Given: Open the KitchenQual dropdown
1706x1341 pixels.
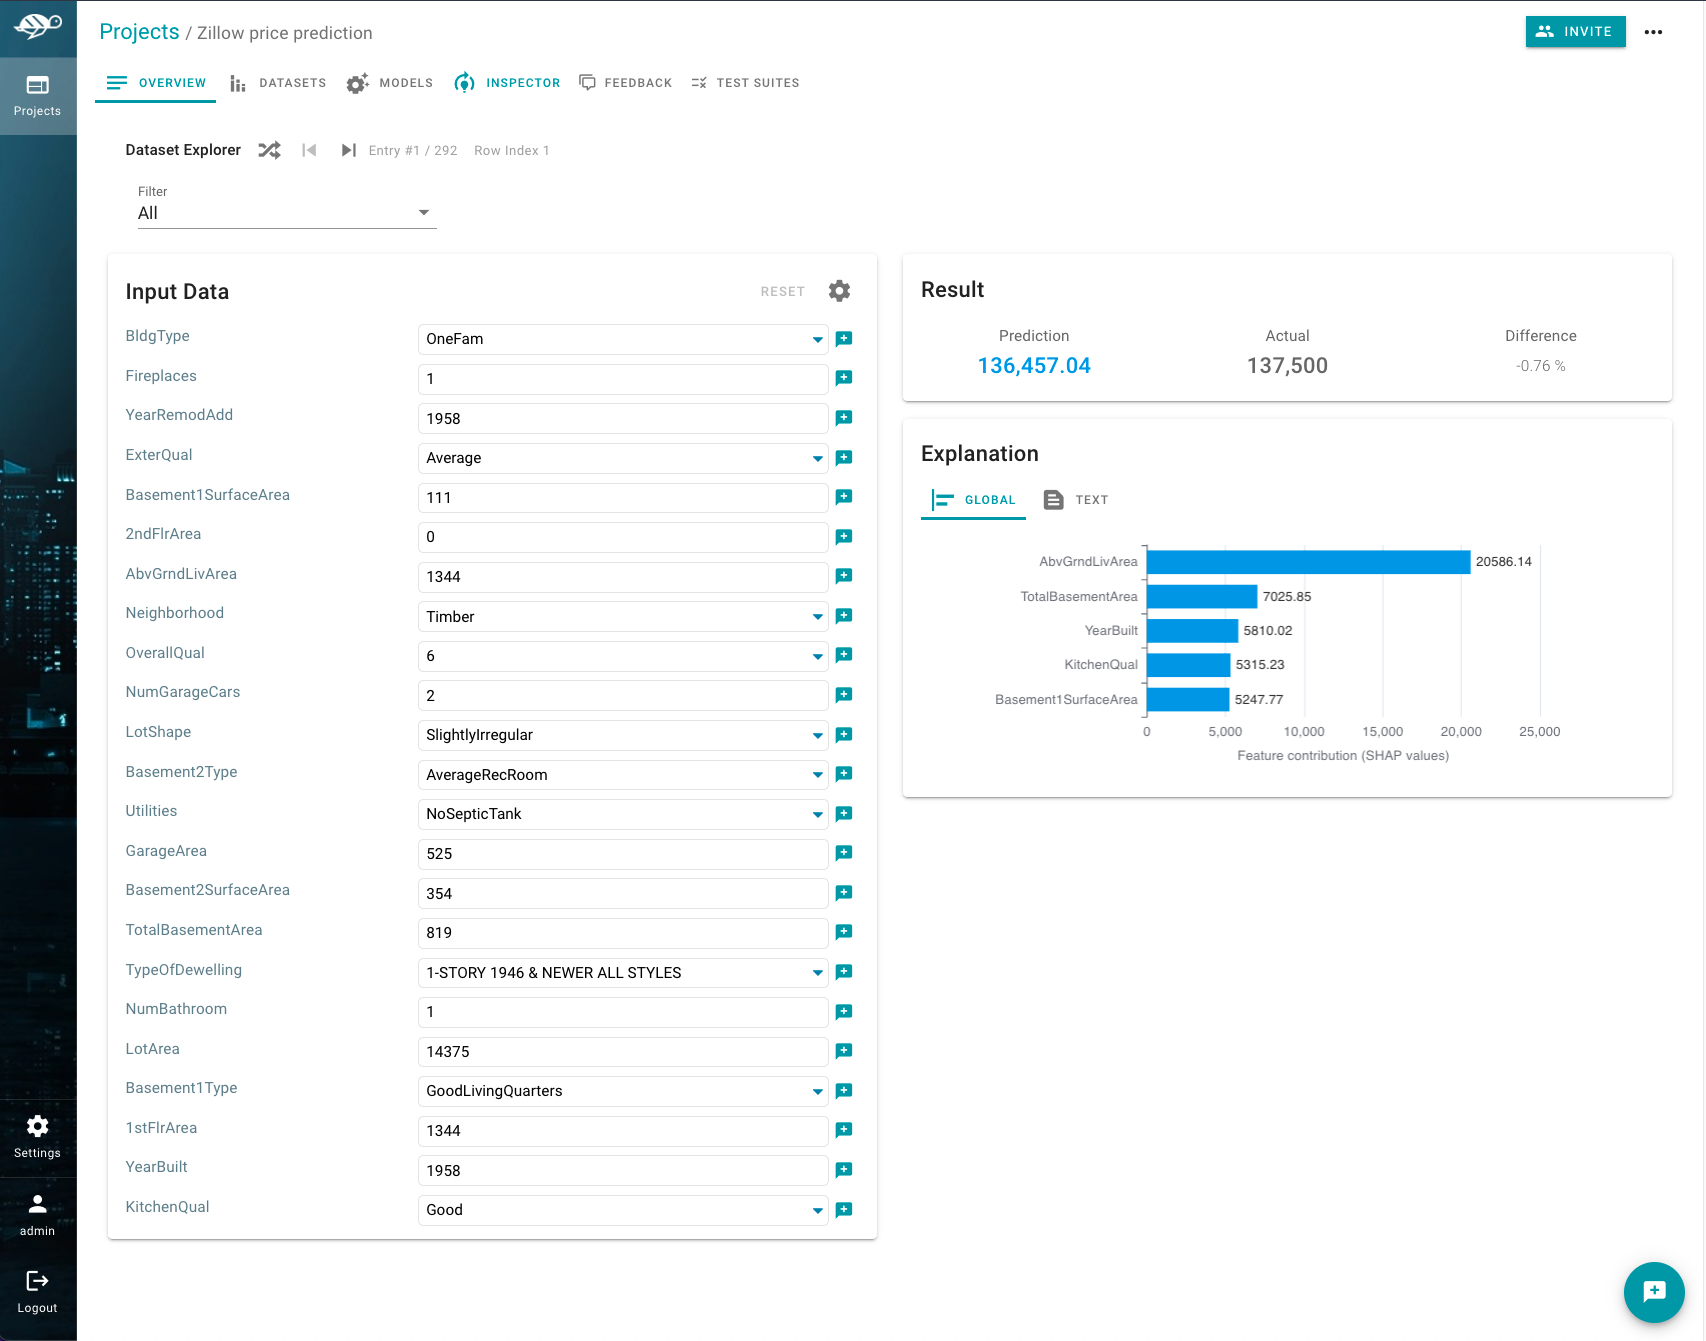Looking at the screenshot, I should (818, 1209).
